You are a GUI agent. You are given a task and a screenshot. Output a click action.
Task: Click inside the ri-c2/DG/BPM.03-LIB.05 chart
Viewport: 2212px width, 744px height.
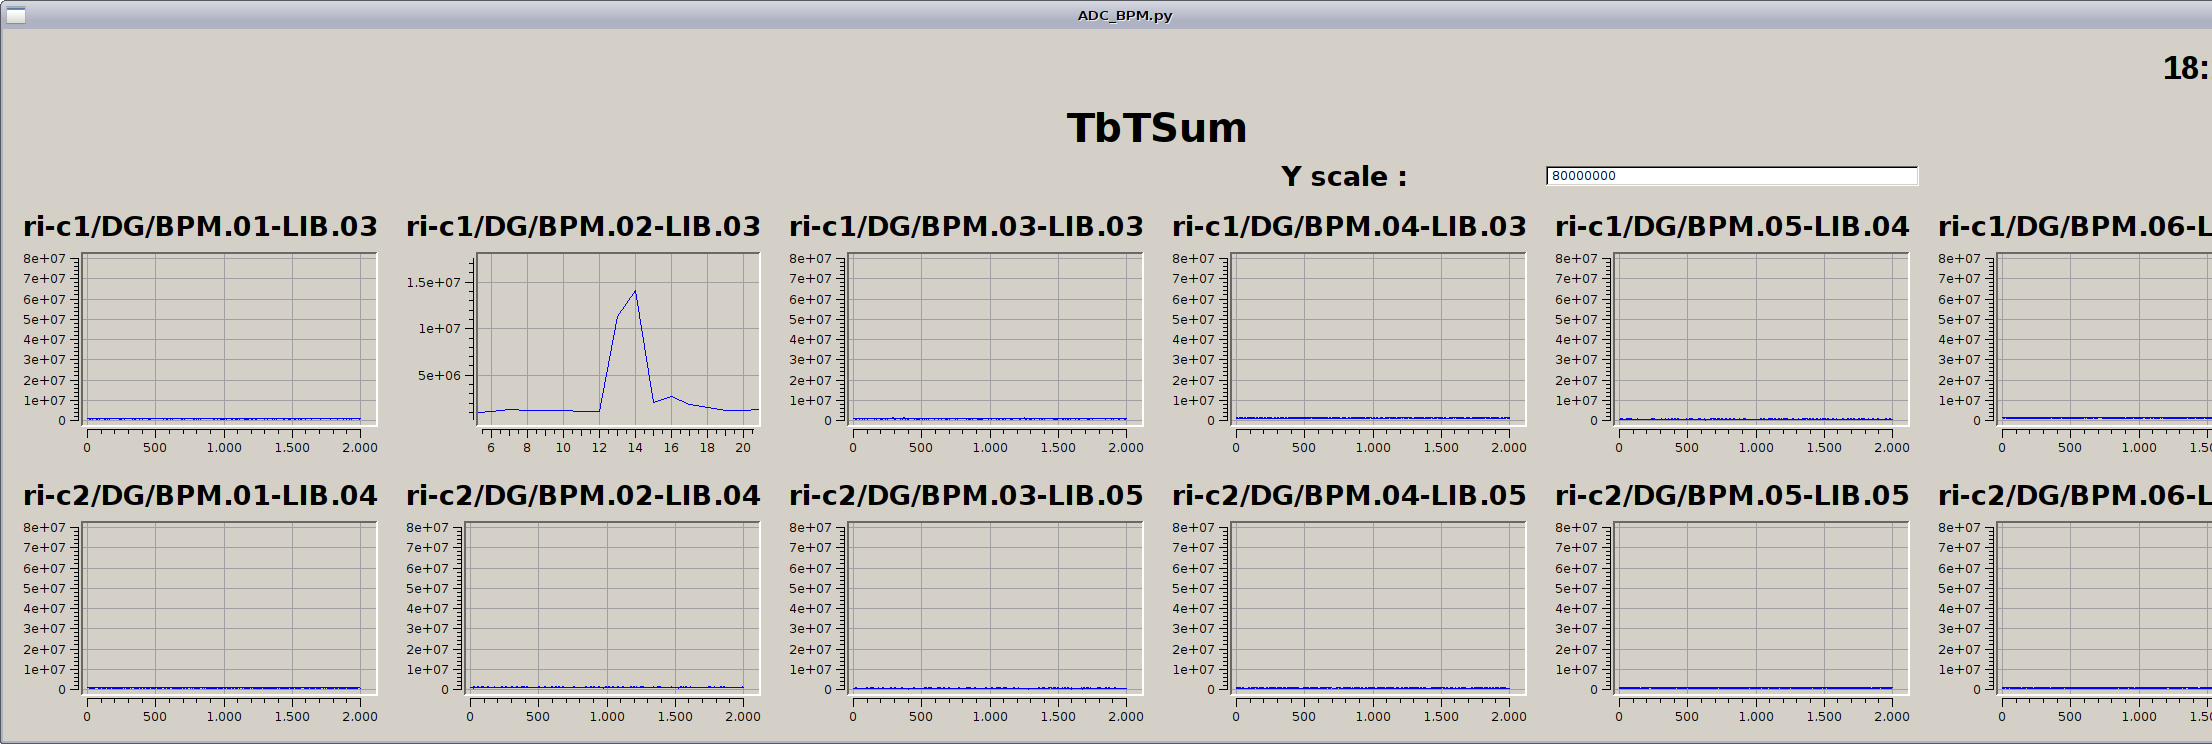click(995, 607)
